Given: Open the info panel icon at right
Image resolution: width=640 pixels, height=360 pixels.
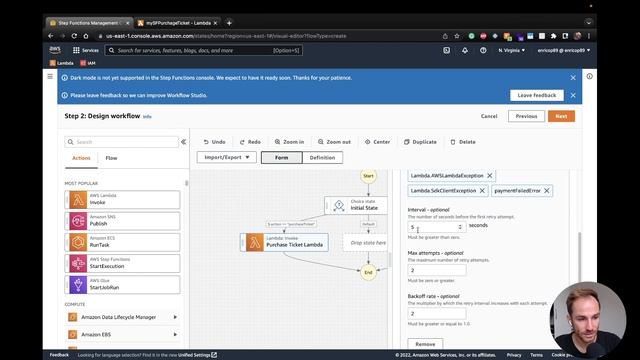Looking at the screenshot, I should click(589, 76).
